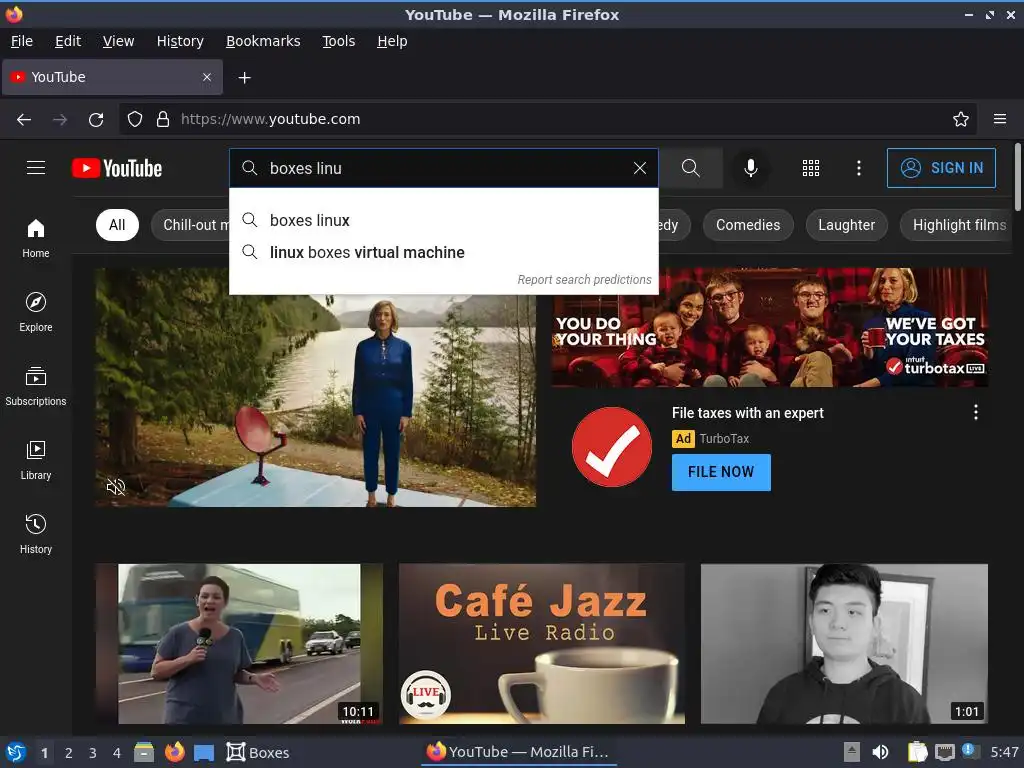Open the system start menu icon
The image size is (1024, 768).
point(16,752)
